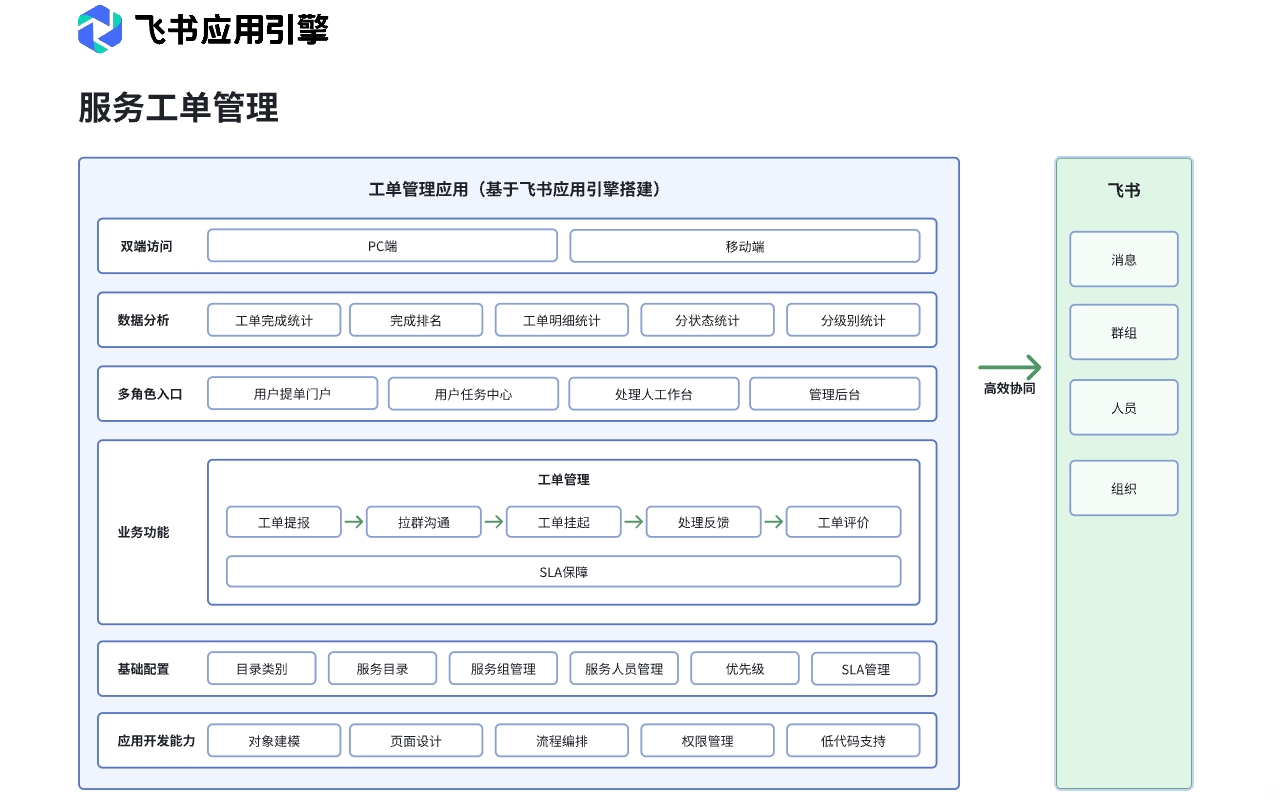
Task: Click the 目录类别 box
Action: click(262, 669)
